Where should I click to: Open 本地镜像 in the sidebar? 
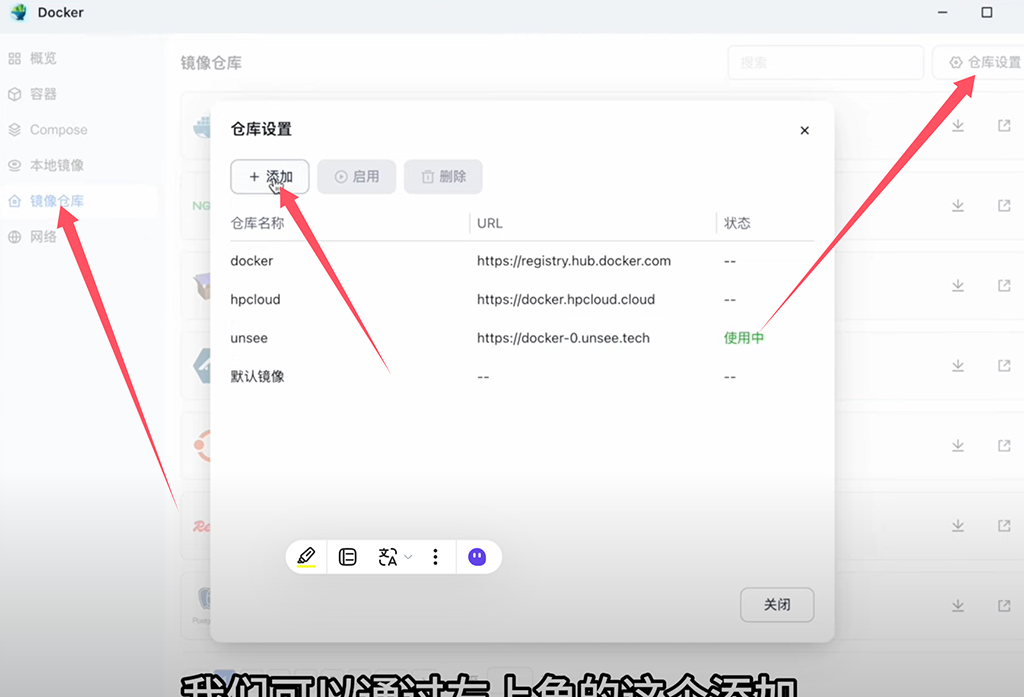click(x=57, y=165)
